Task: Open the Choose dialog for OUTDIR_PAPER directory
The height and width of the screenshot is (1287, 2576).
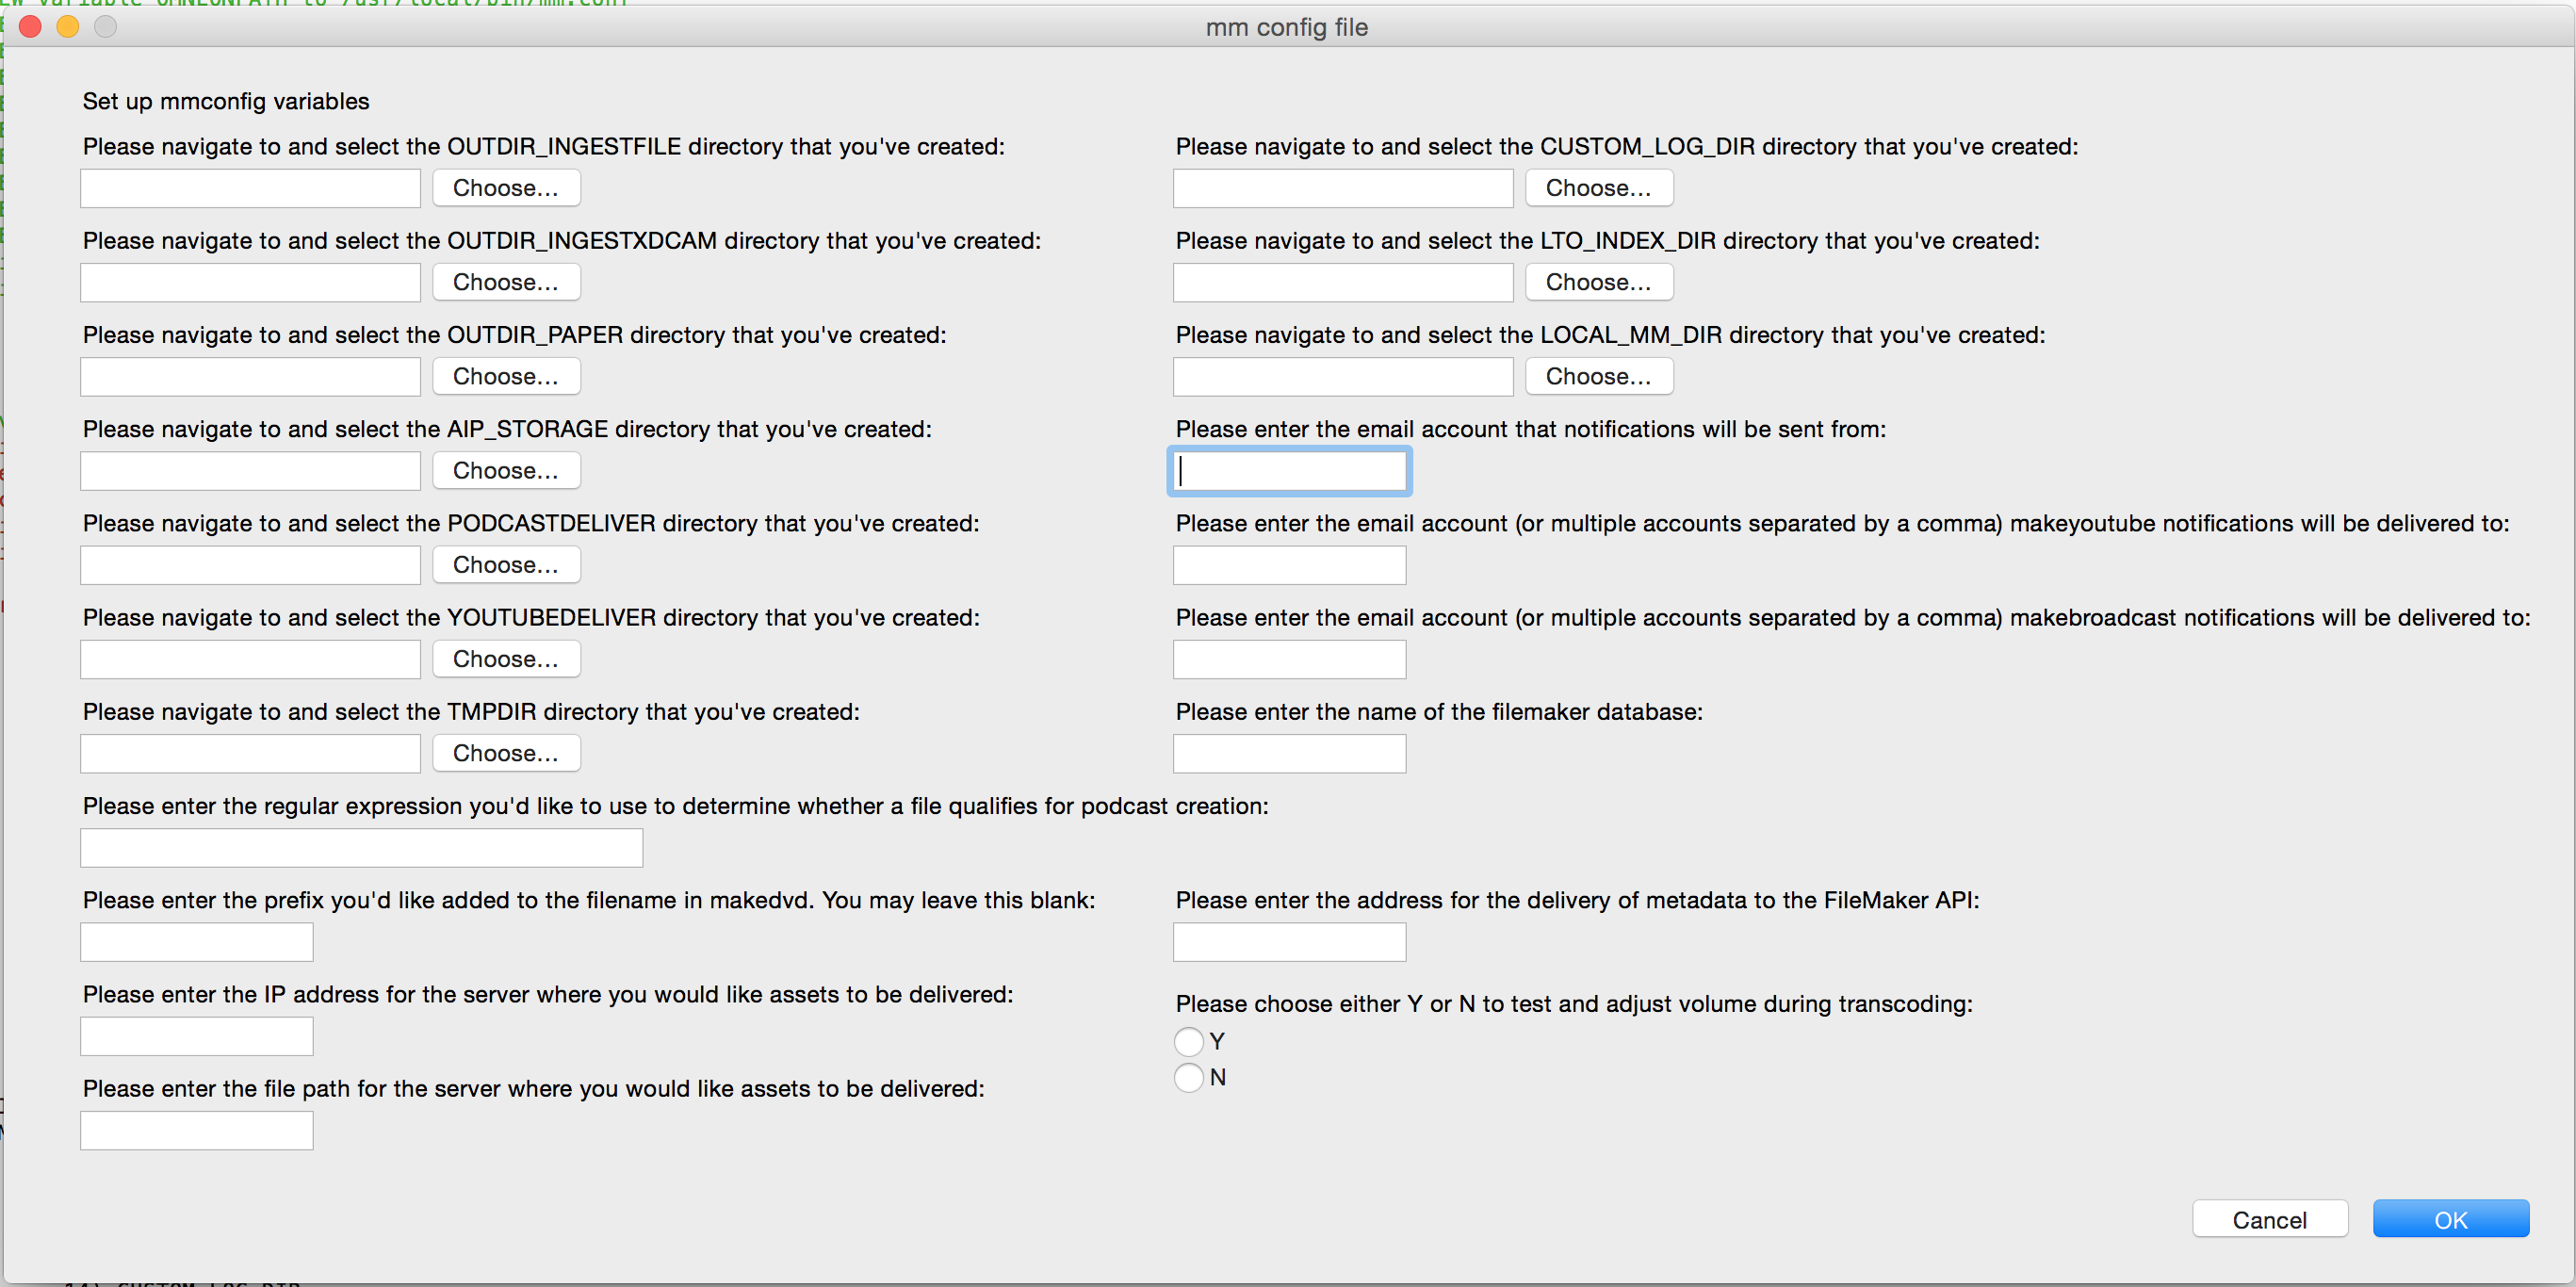Action: tap(505, 376)
